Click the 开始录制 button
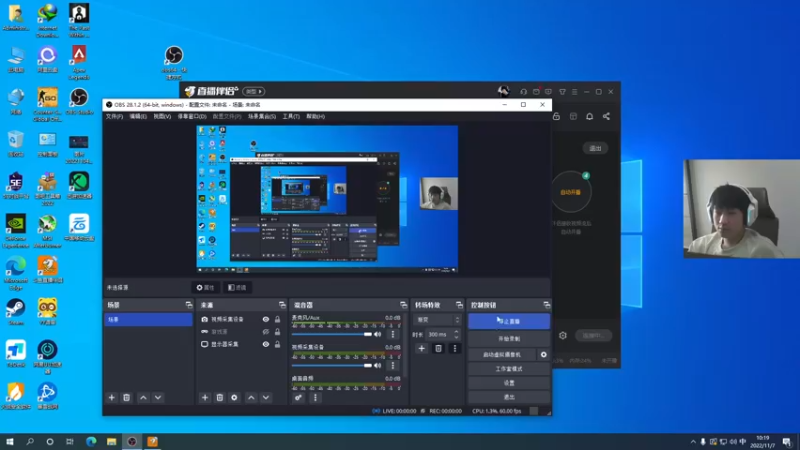Screen dimensions: 800x450 coord(509,339)
